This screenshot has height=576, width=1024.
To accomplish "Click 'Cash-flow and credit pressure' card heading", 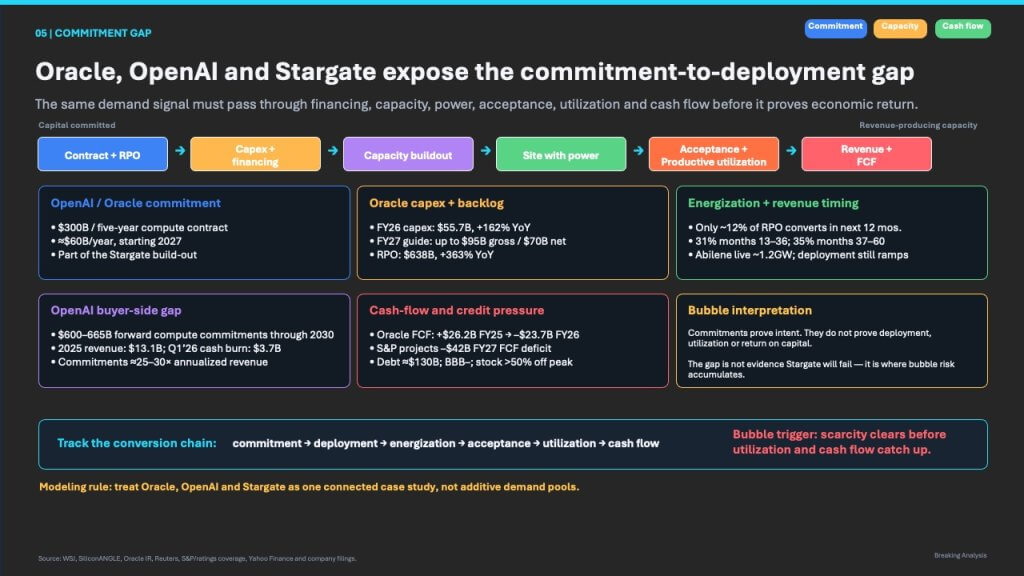I will [x=456, y=310].
